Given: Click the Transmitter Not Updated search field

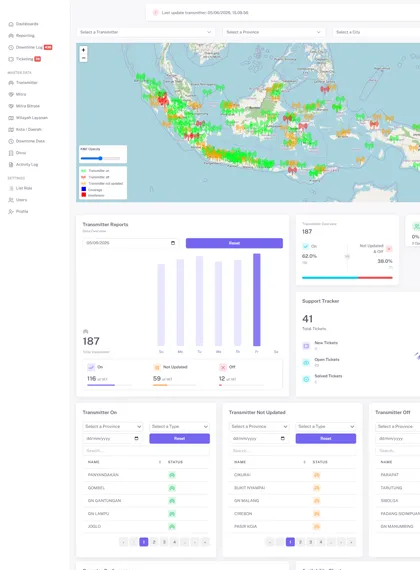Looking at the screenshot, I should click(292, 451).
